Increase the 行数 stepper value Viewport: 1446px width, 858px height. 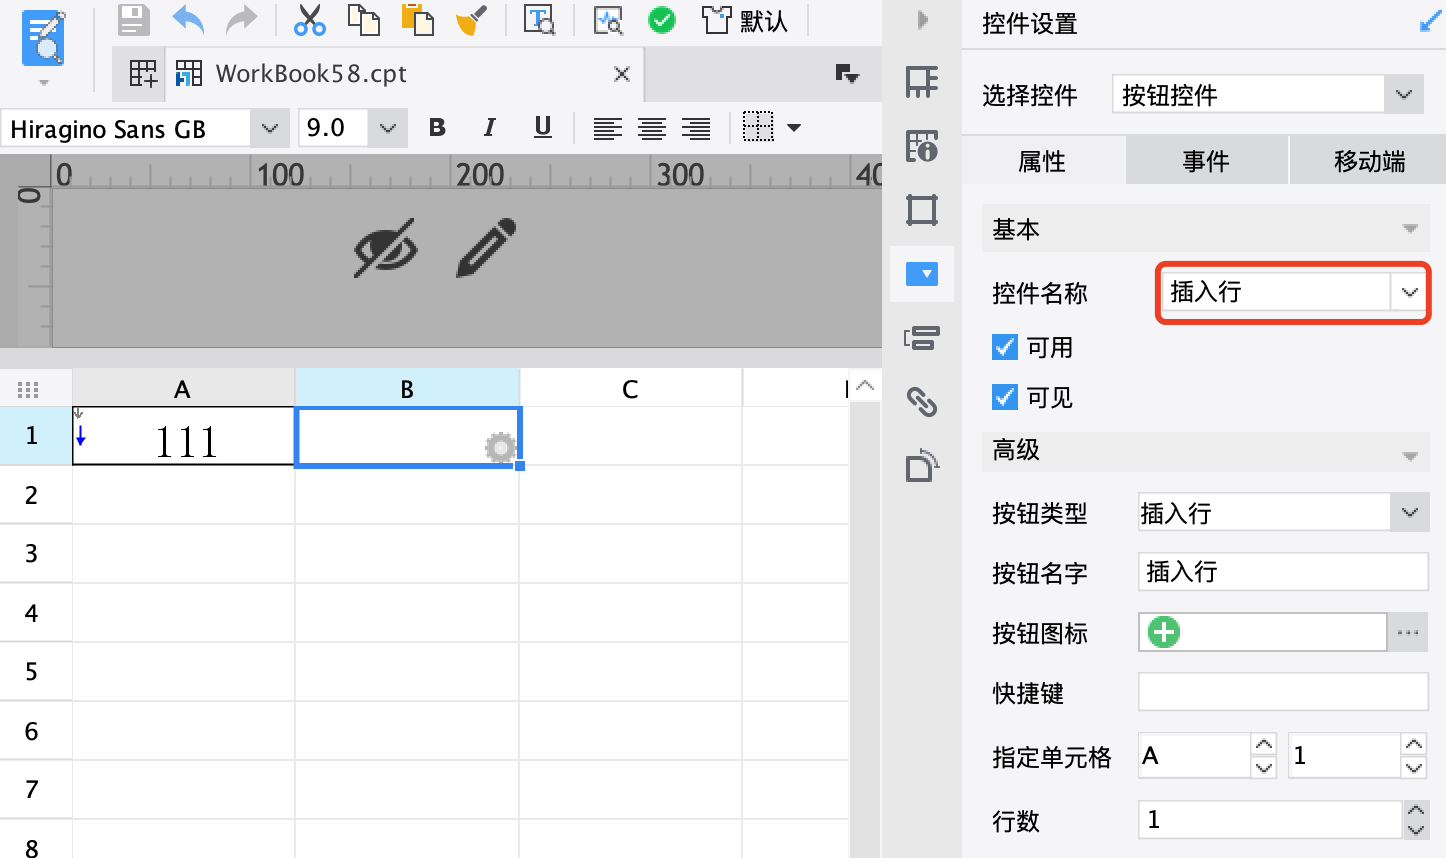[x=1415, y=811]
